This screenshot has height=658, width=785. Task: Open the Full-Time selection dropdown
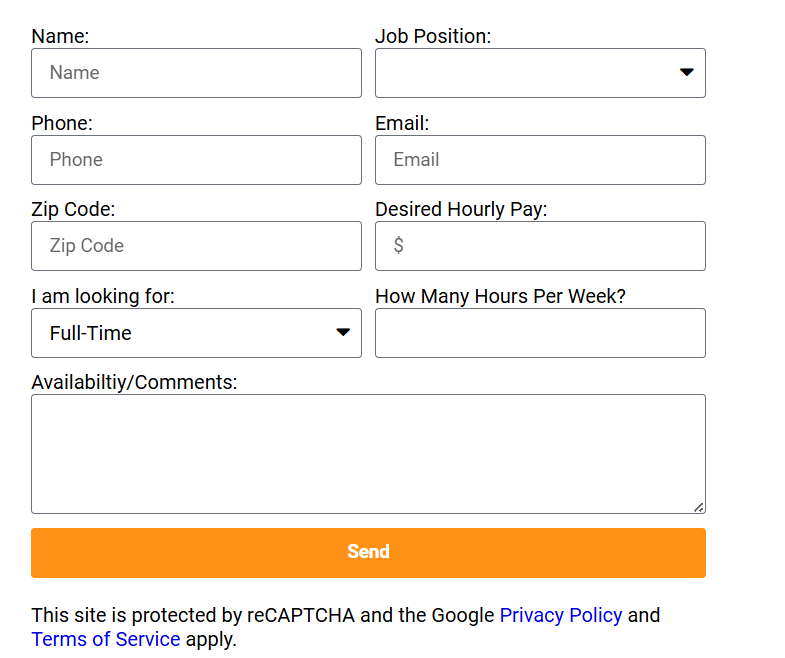click(196, 333)
